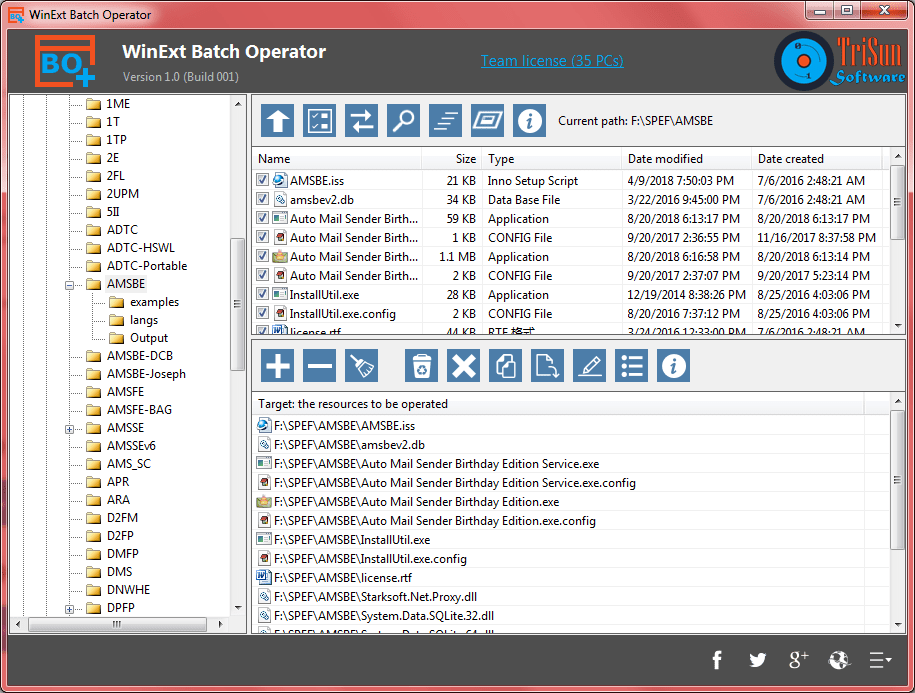
Task: Expand the AMSSE folder node
Action: [70, 428]
